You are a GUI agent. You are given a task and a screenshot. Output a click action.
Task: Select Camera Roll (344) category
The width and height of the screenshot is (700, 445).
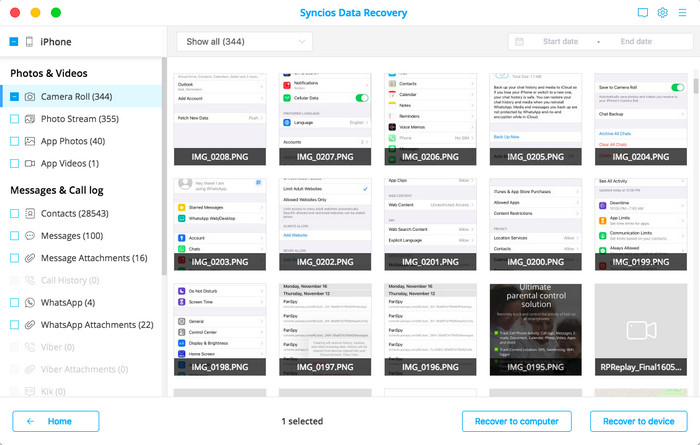click(x=81, y=96)
